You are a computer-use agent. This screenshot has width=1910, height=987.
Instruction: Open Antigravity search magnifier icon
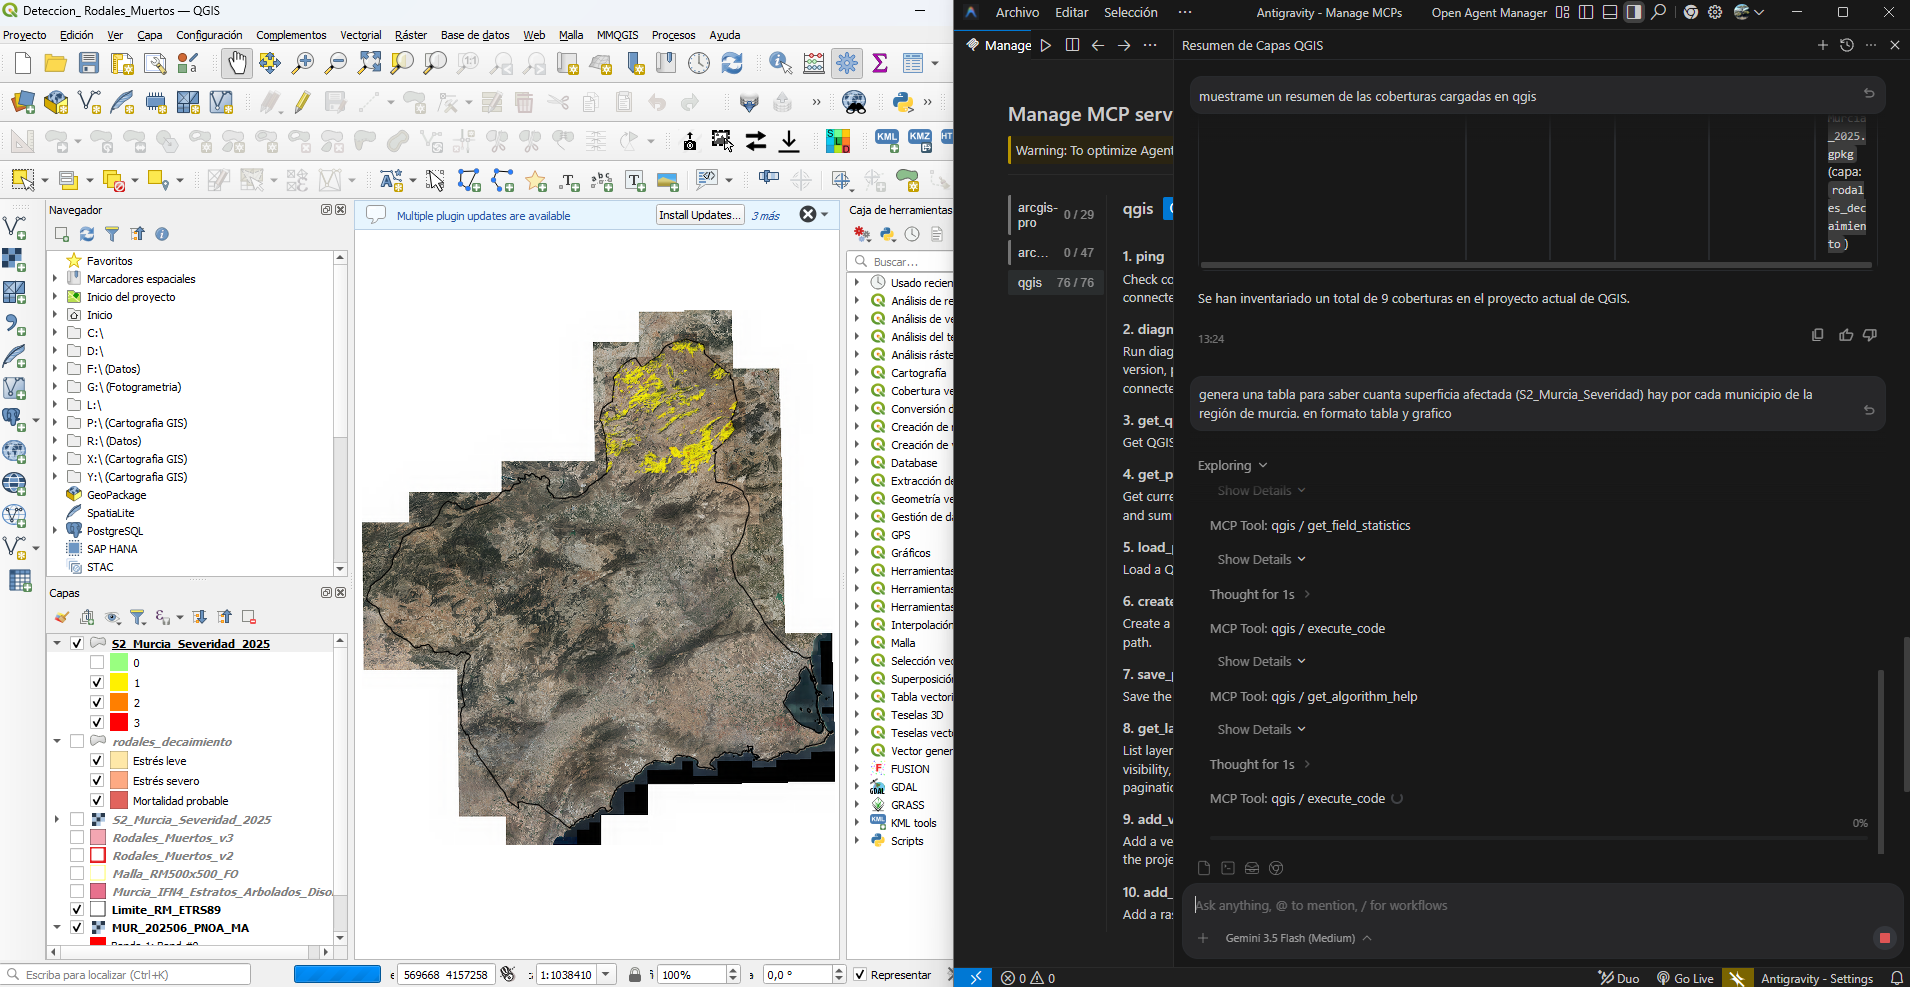click(x=1659, y=12)
